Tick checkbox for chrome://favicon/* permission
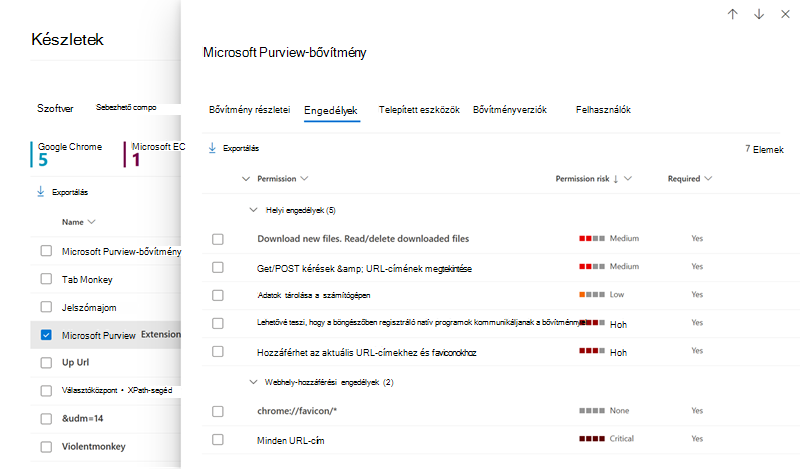The height and width of the screenshot is (470, 800). [x=218, y=411]
